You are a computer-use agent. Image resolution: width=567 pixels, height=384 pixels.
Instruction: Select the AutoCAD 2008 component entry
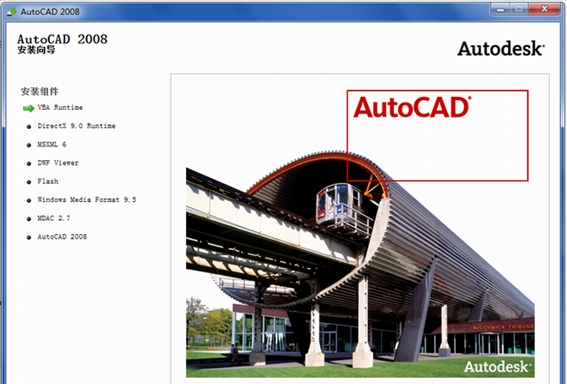(62, 236)
